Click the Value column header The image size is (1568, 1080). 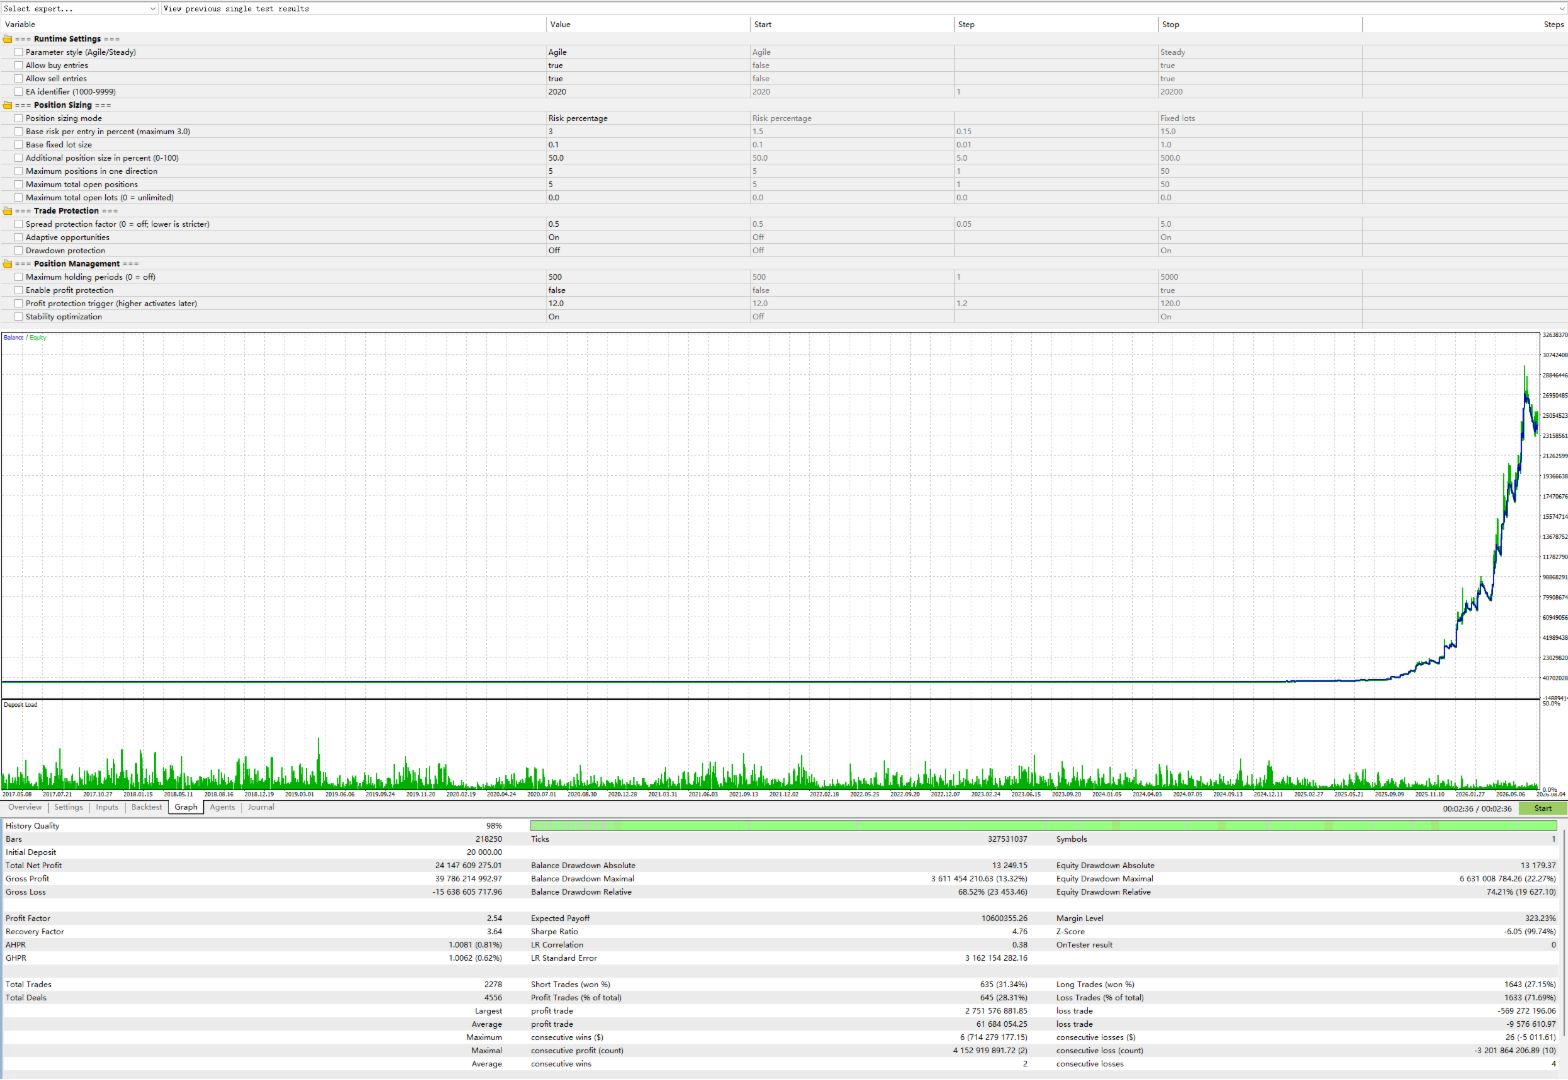point(648,24)
